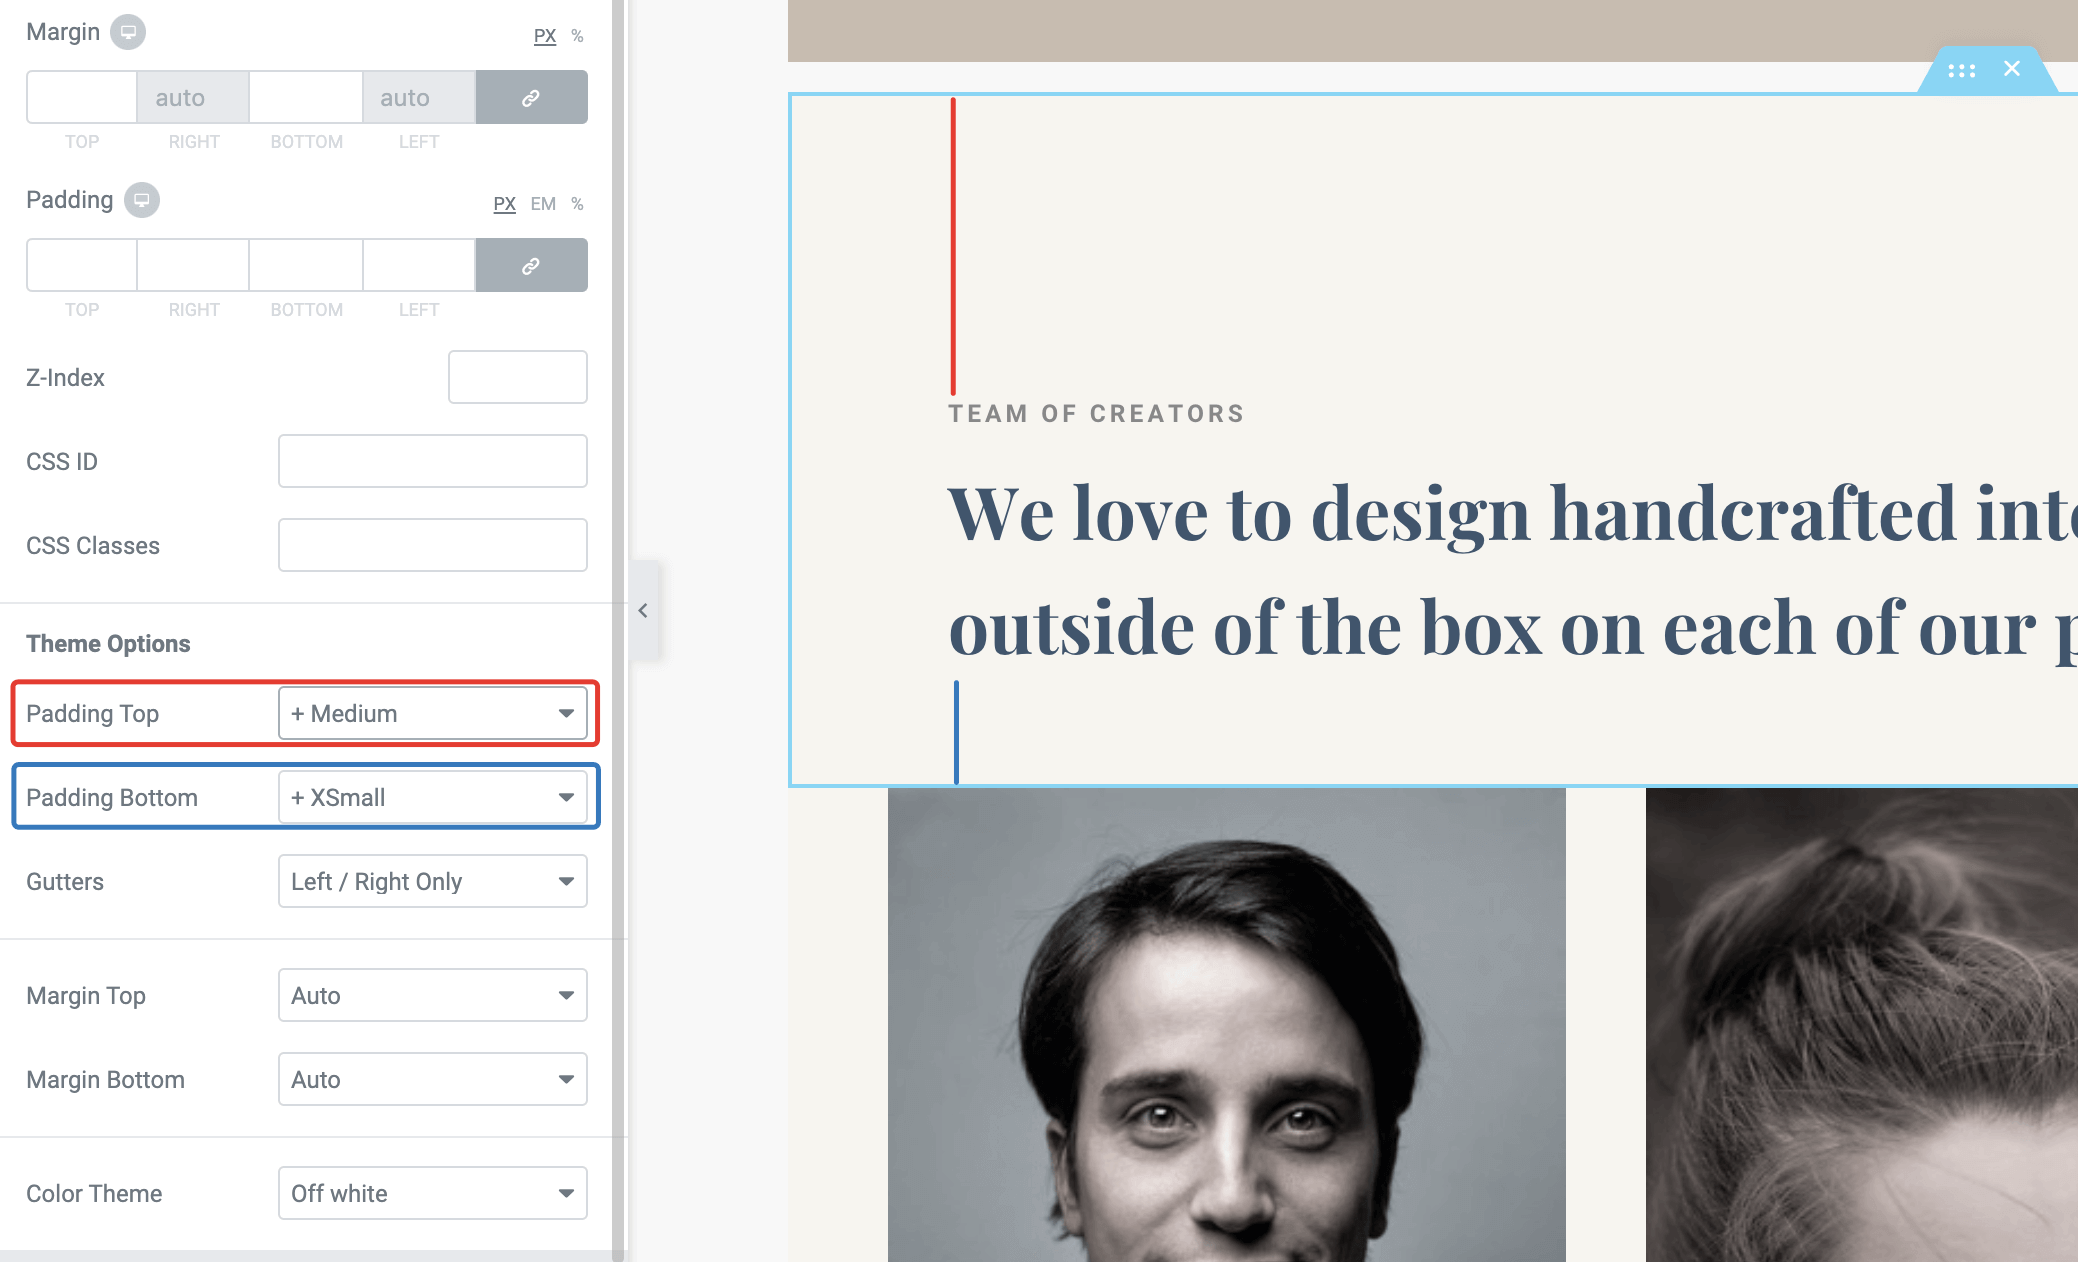Toggle the Padding link values icon
The height and width of the screenshot is (1262, 2078).
click(x=531, y=266)
